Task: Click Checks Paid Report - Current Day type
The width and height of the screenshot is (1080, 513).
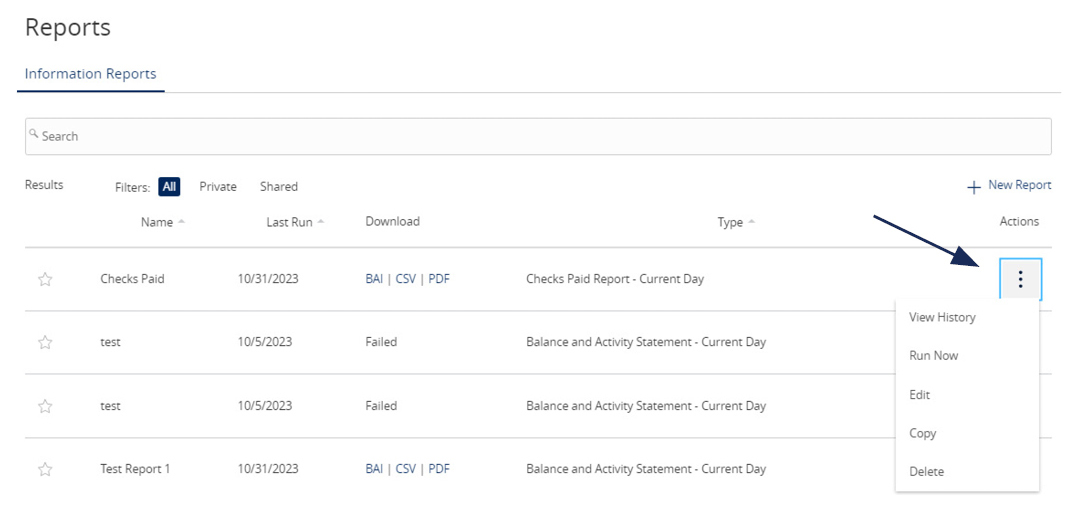Action: click(x=615, y=279)
